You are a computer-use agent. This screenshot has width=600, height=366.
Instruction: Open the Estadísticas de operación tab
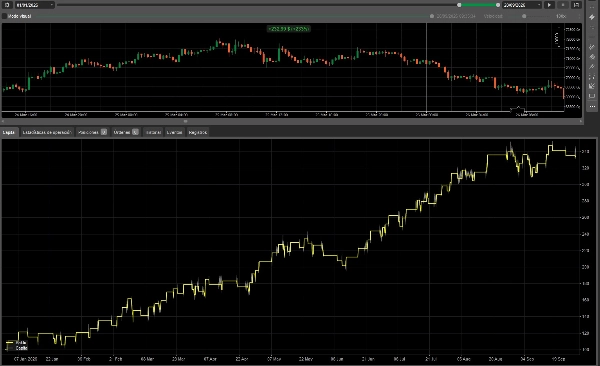click(47, 132)
